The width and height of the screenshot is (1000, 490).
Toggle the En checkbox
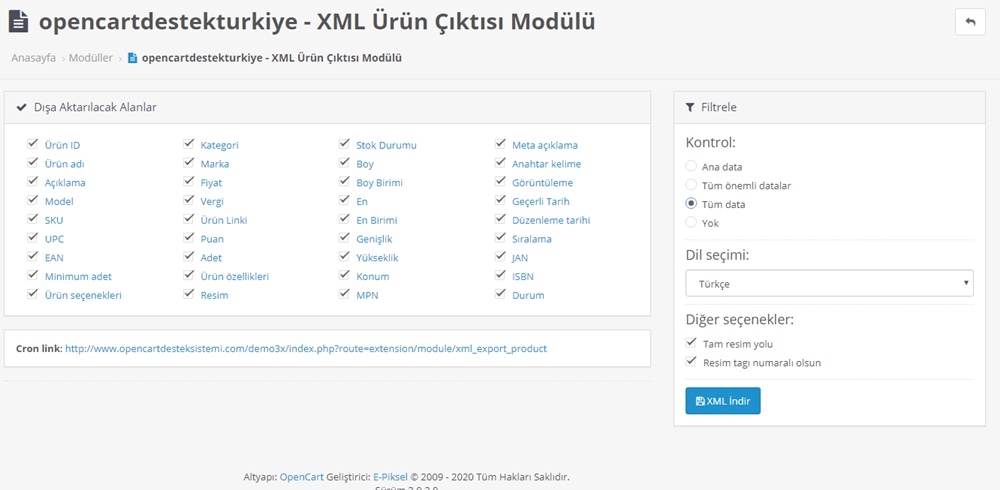[344, 200]
